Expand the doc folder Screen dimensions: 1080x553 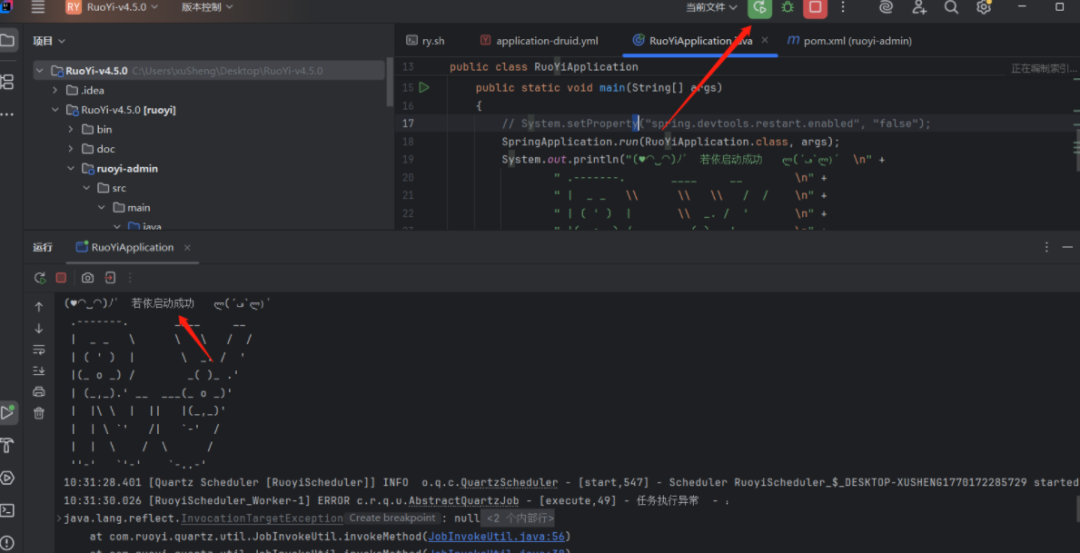click(70, 149)
